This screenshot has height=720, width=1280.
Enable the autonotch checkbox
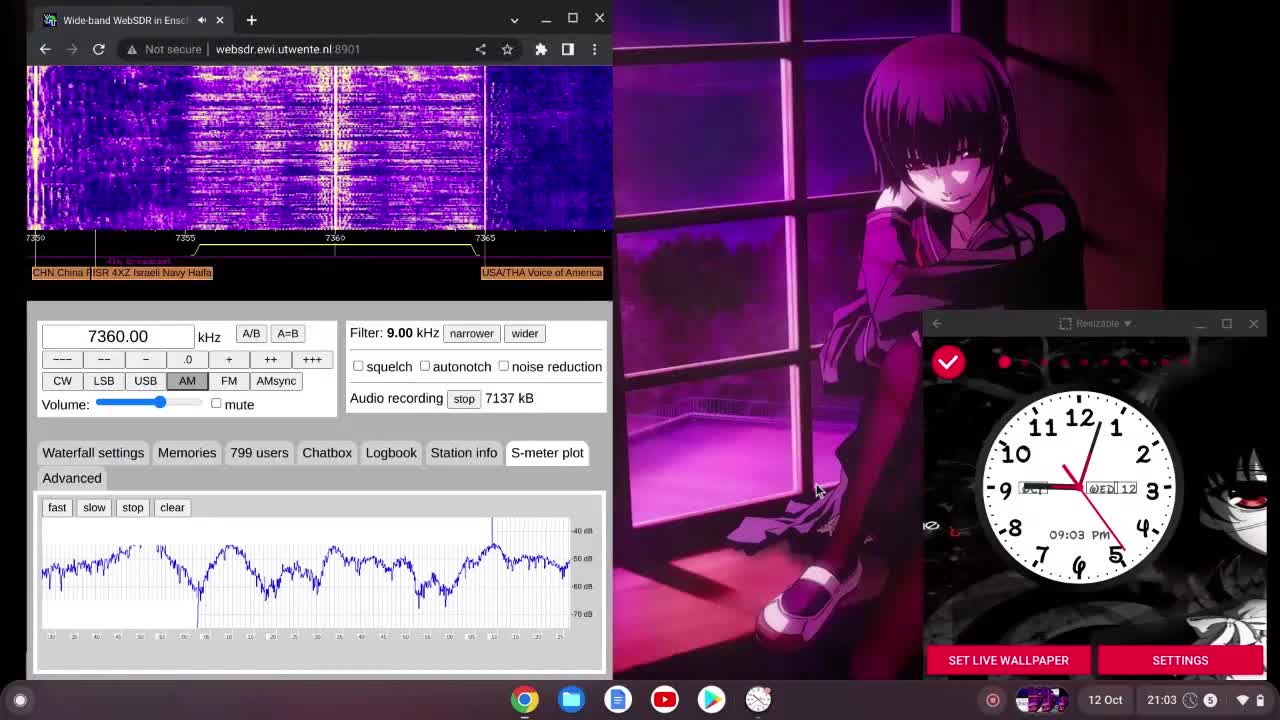click(x=425, y=366)
